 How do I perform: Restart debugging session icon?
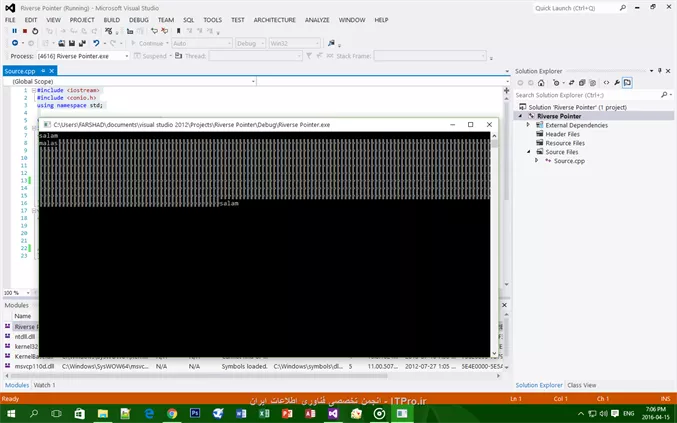tap(35, 31)
